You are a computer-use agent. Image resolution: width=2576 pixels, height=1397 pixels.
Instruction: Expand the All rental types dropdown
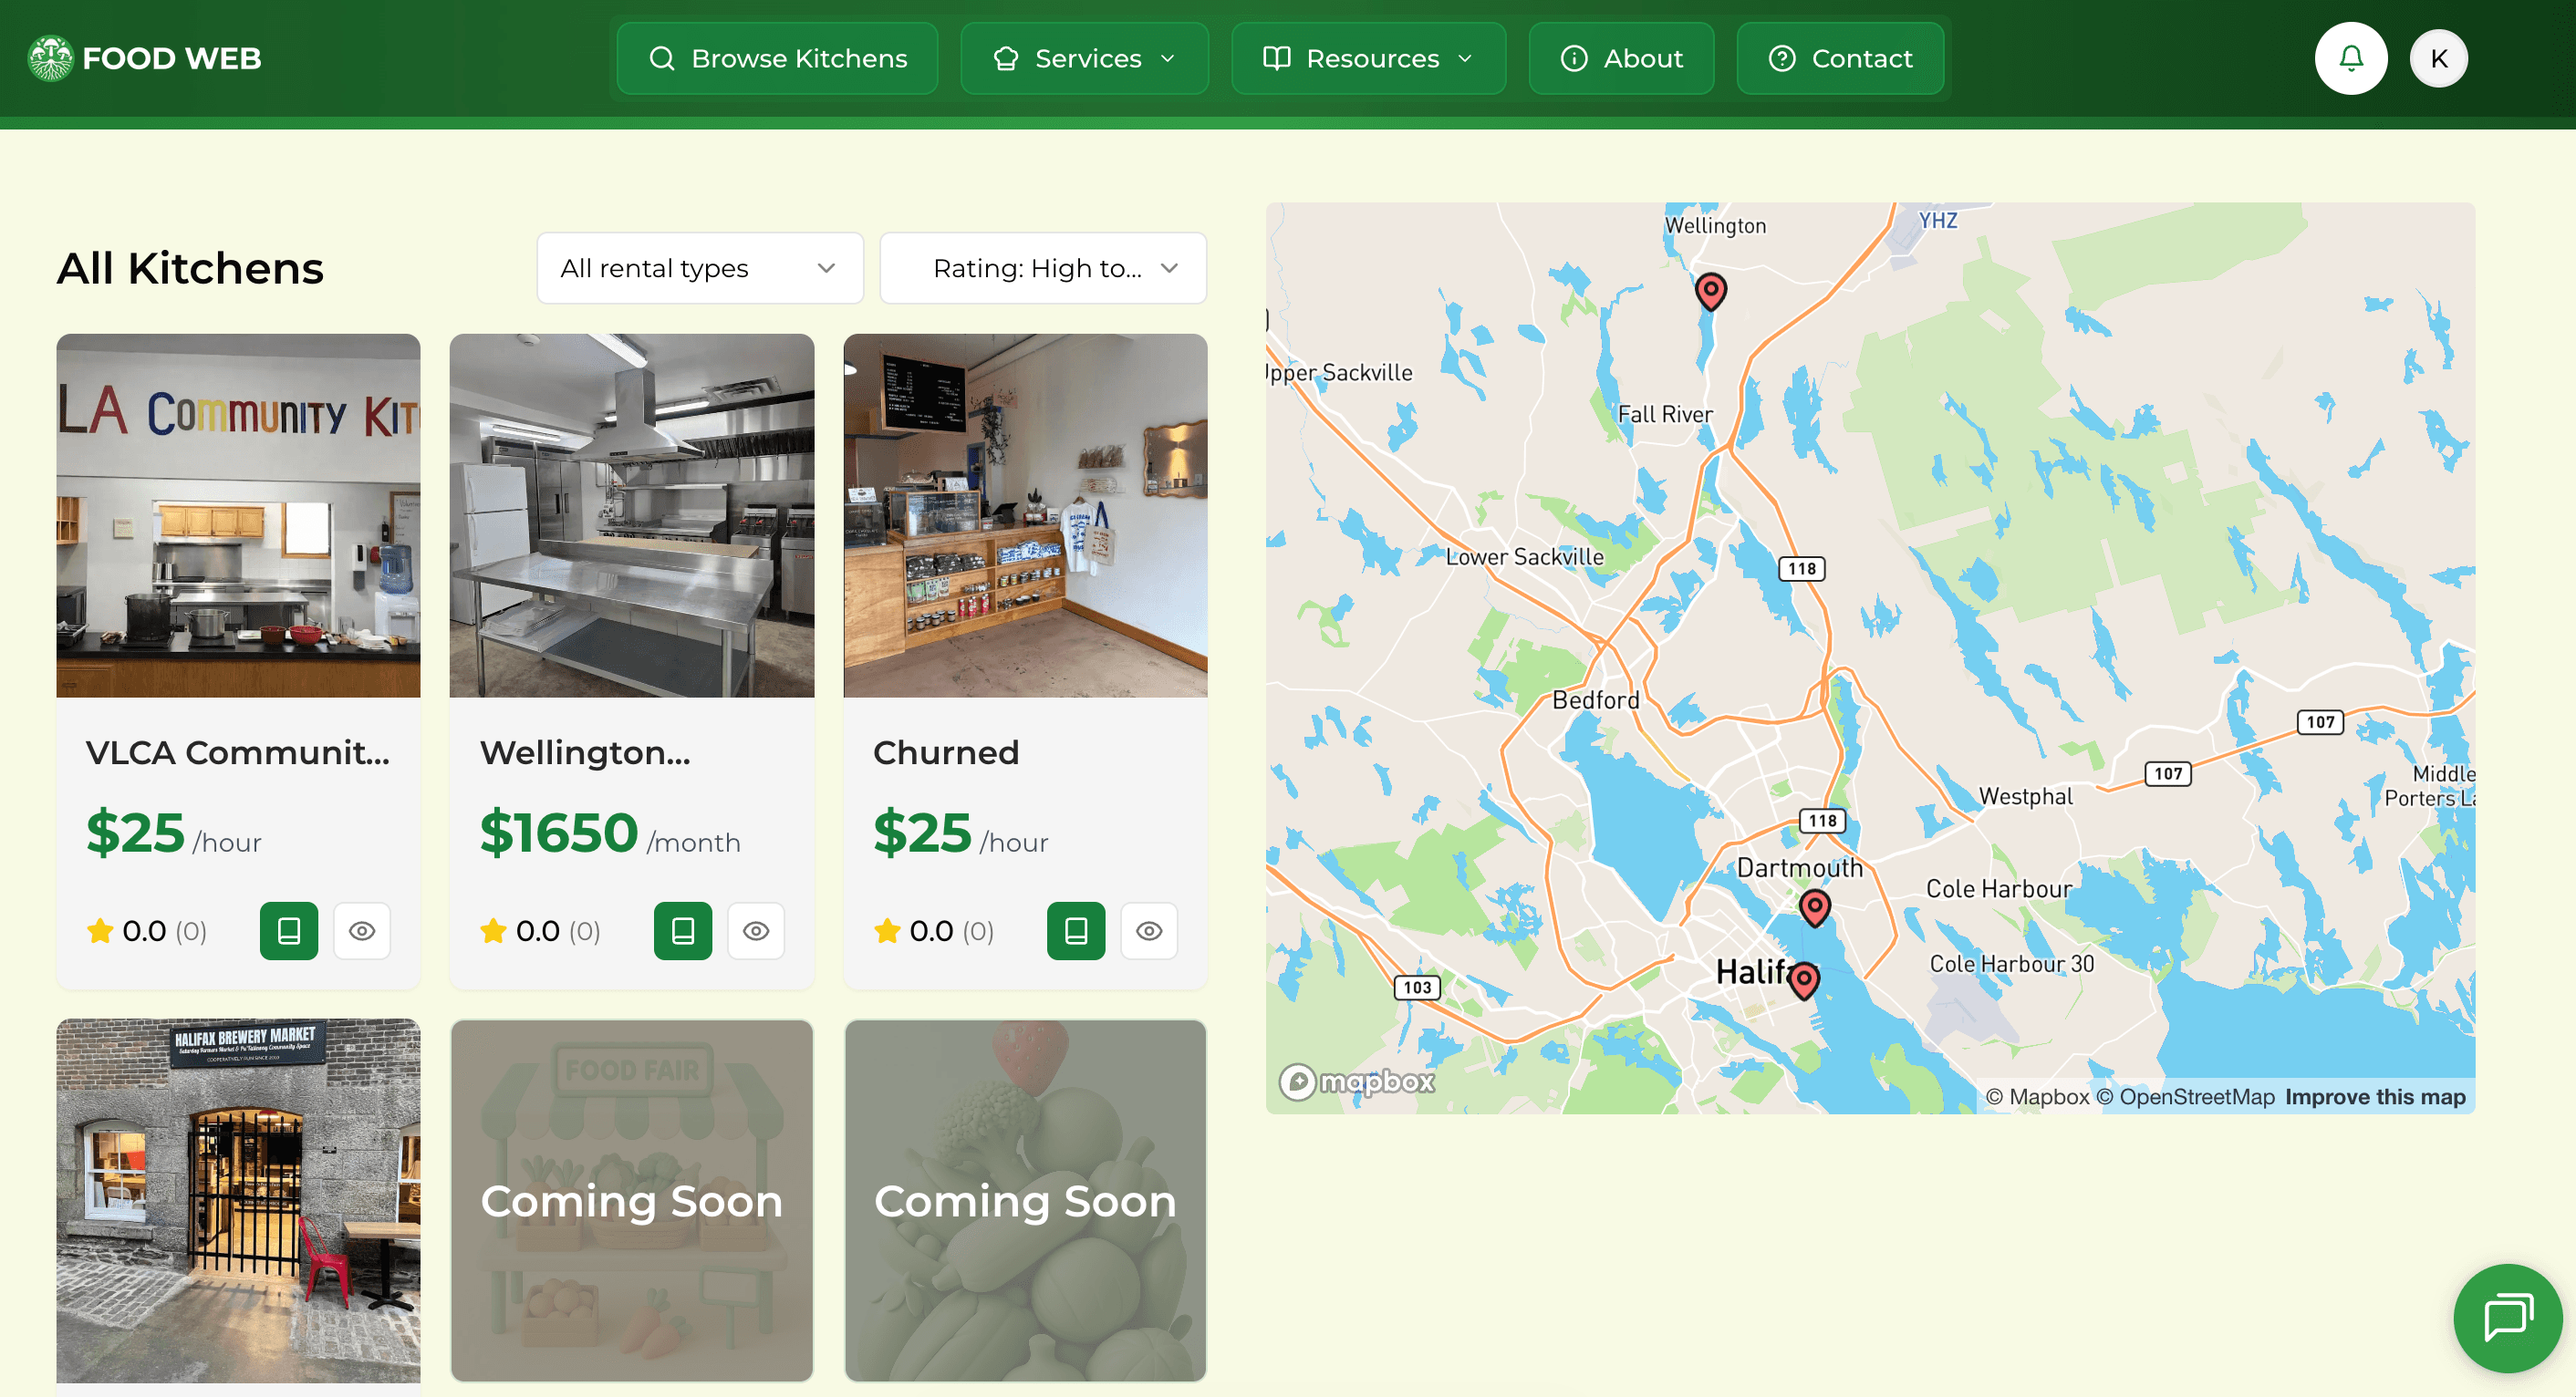[x=700, y=268]
